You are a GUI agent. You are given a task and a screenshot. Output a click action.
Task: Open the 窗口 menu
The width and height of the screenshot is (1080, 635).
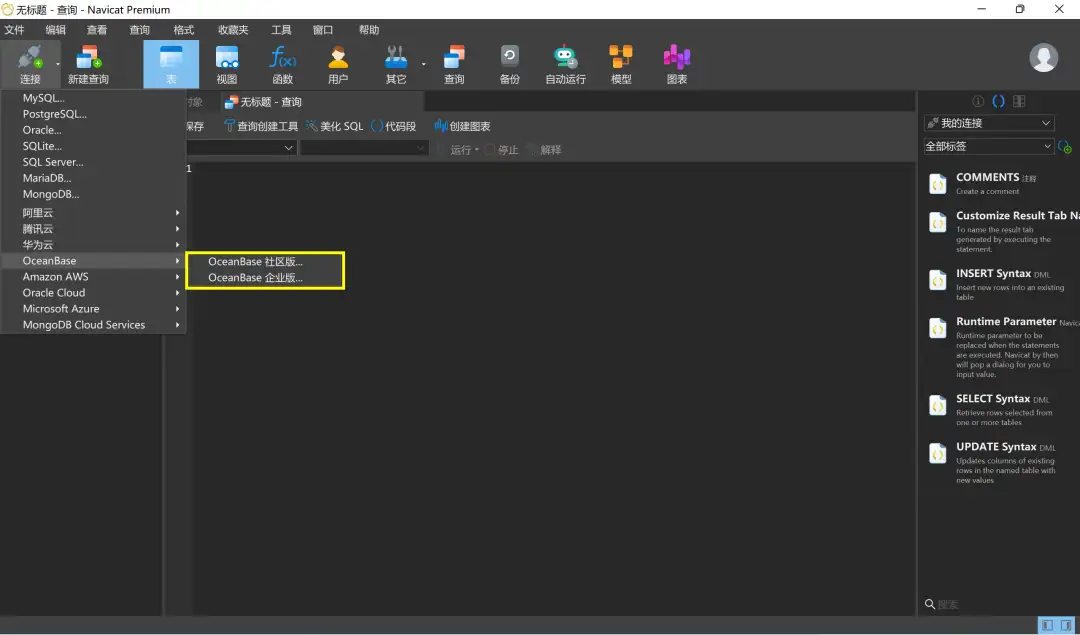click(323, 30)
